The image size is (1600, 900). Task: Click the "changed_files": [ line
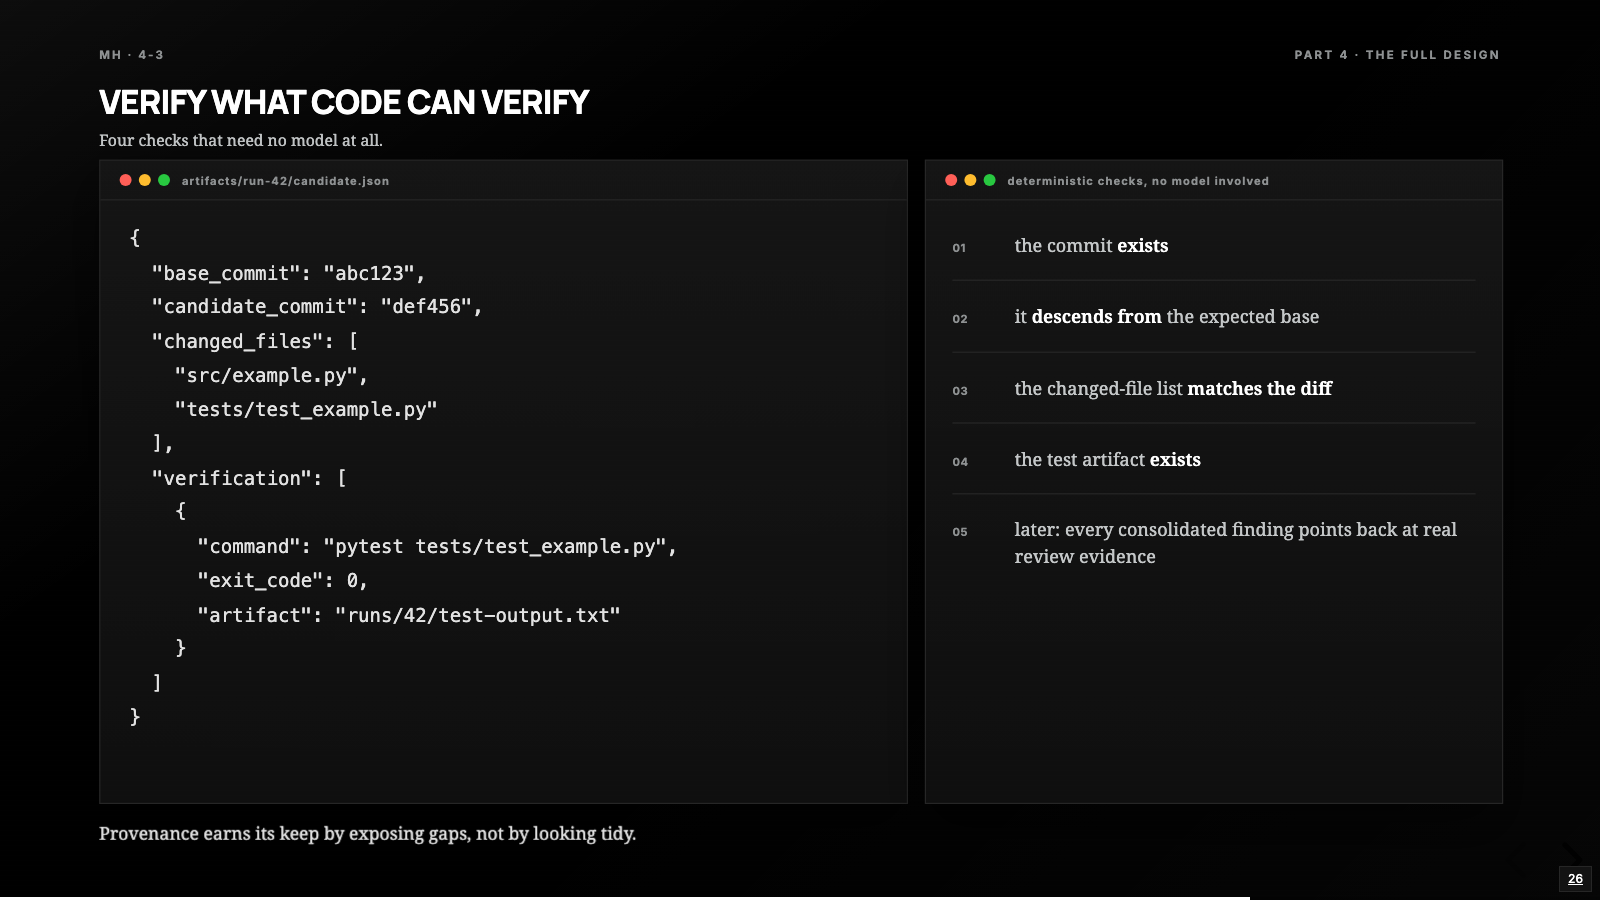click(x=255, y=341)
